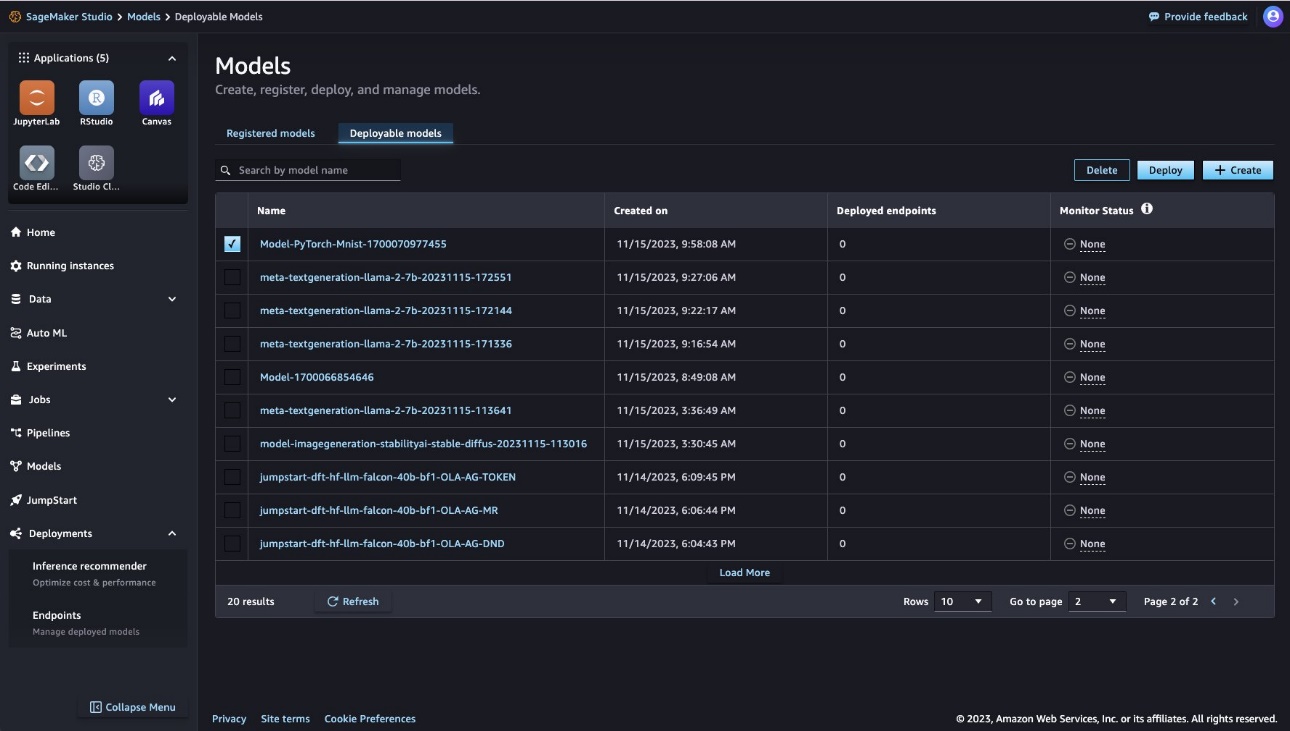Viewport: 1290px width, 731px height.
Task: Open Experiments flask icon in sidebar
Action: point(16,366)
